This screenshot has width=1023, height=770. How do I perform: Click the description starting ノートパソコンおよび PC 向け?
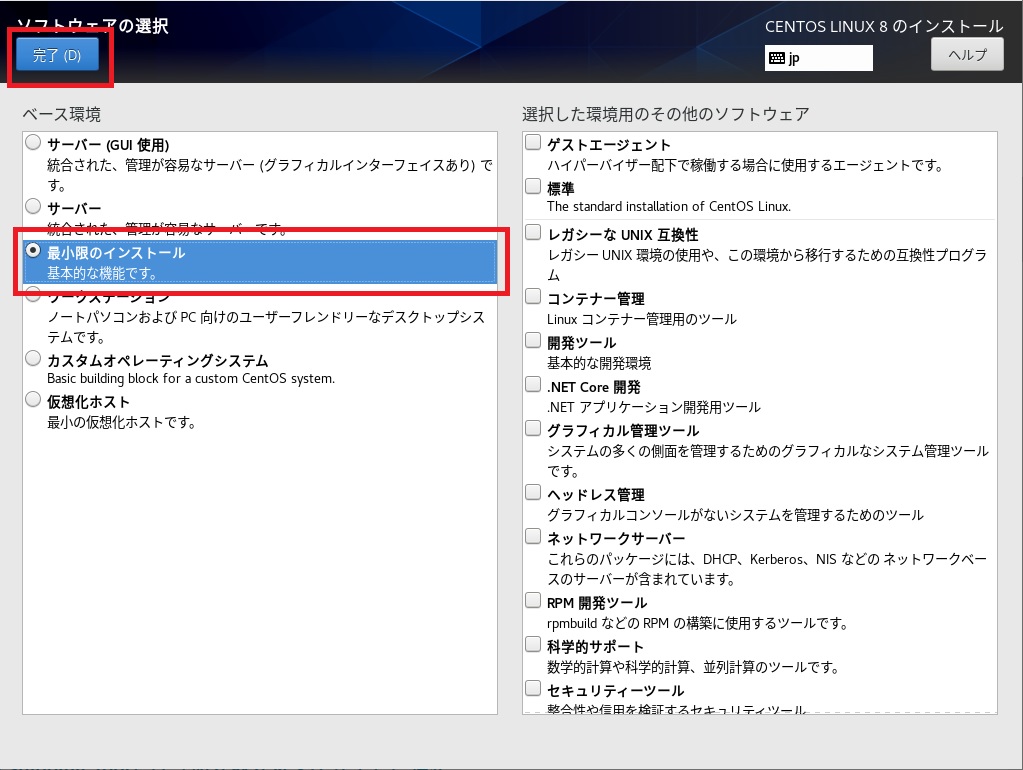(266, 327)
